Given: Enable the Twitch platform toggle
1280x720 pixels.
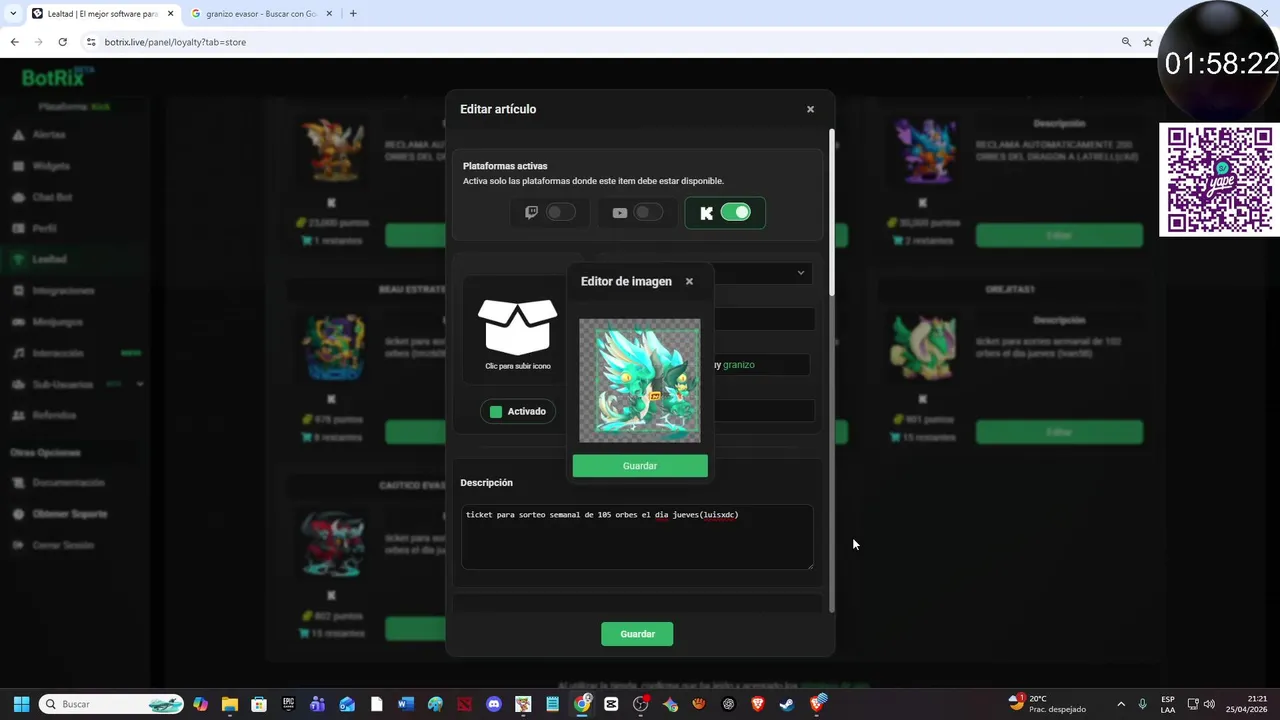Looking at the screenshot, I should click(560, 212).
